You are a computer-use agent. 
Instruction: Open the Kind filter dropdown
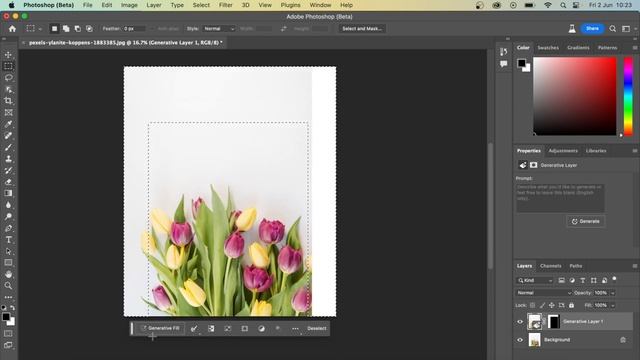pyautogui.click(x=535, y=280)
